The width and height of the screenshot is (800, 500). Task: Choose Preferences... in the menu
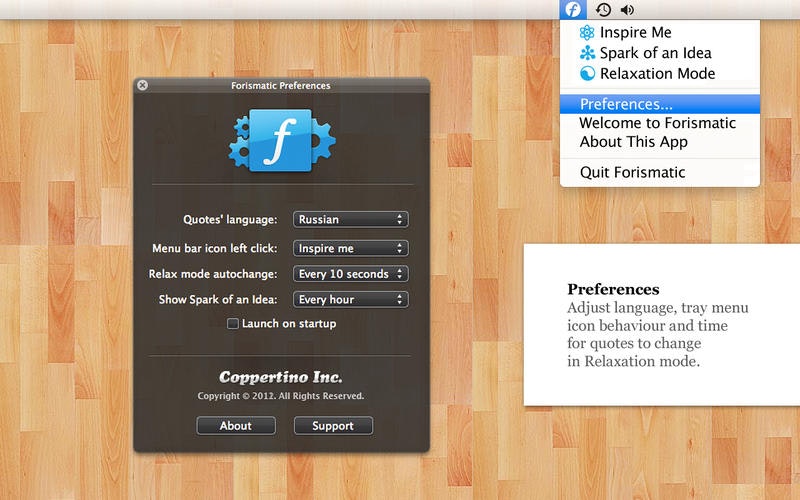pyautogui.click(x=660, y=104)
